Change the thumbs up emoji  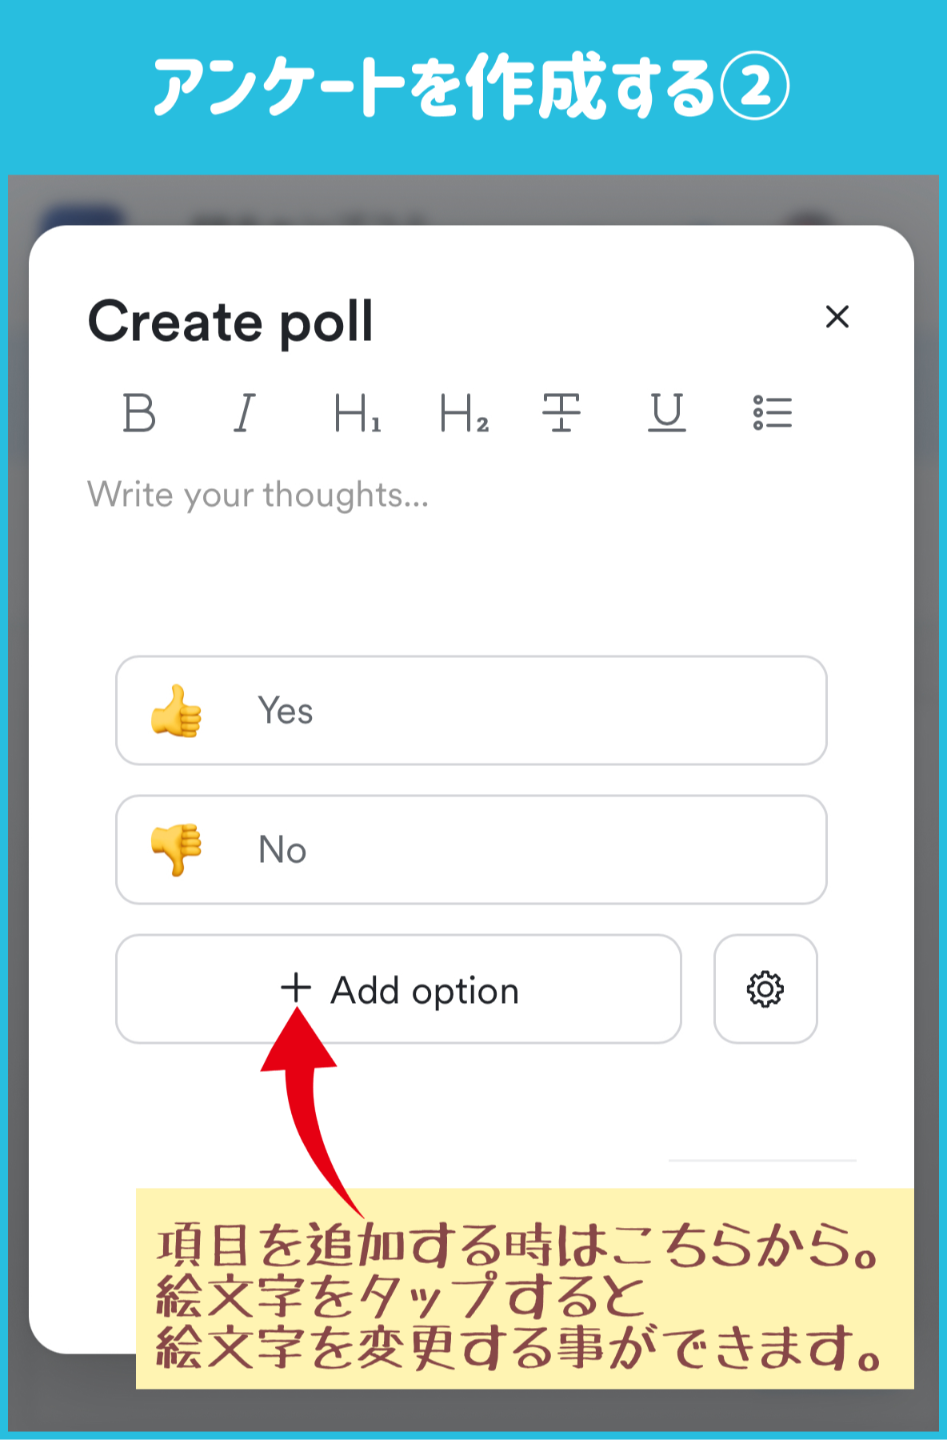(x=176, y=711)
